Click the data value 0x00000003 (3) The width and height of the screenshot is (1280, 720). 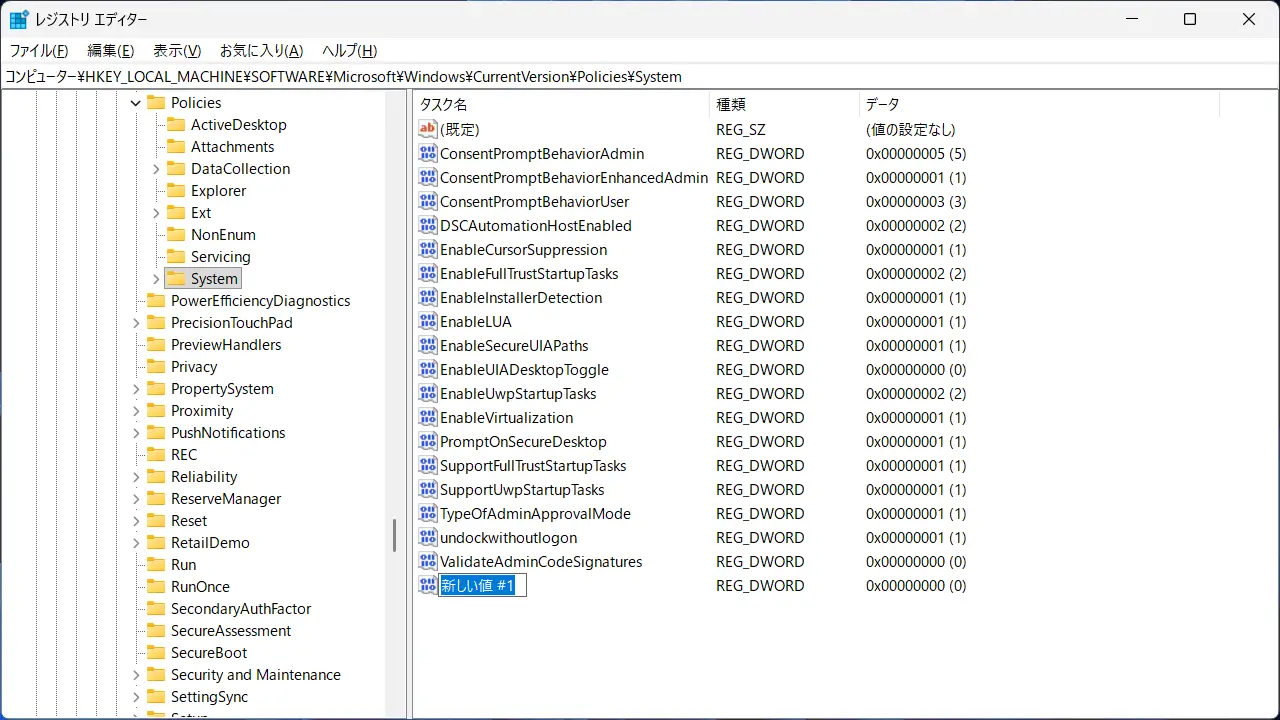coord(916,201)
